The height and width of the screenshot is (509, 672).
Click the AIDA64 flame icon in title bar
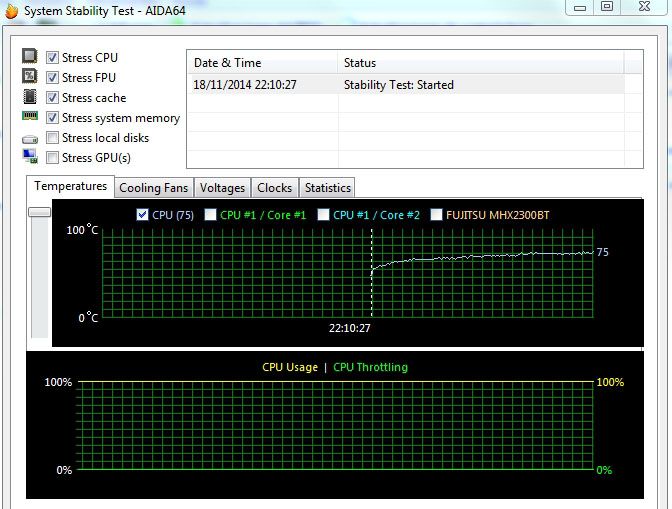click(x=12, y=11)
